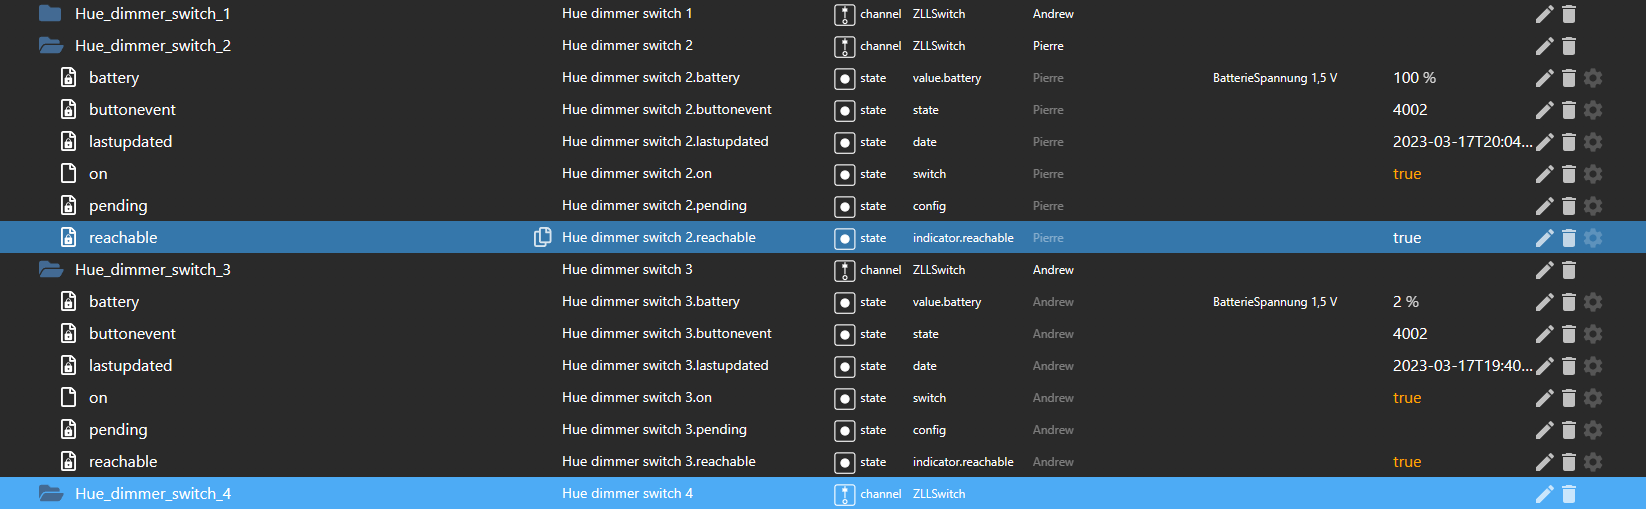1646x509 pixels.
Task: Click the 2023-03-17T19:40 lastupdated value
Action: (x=1462, y=366)
